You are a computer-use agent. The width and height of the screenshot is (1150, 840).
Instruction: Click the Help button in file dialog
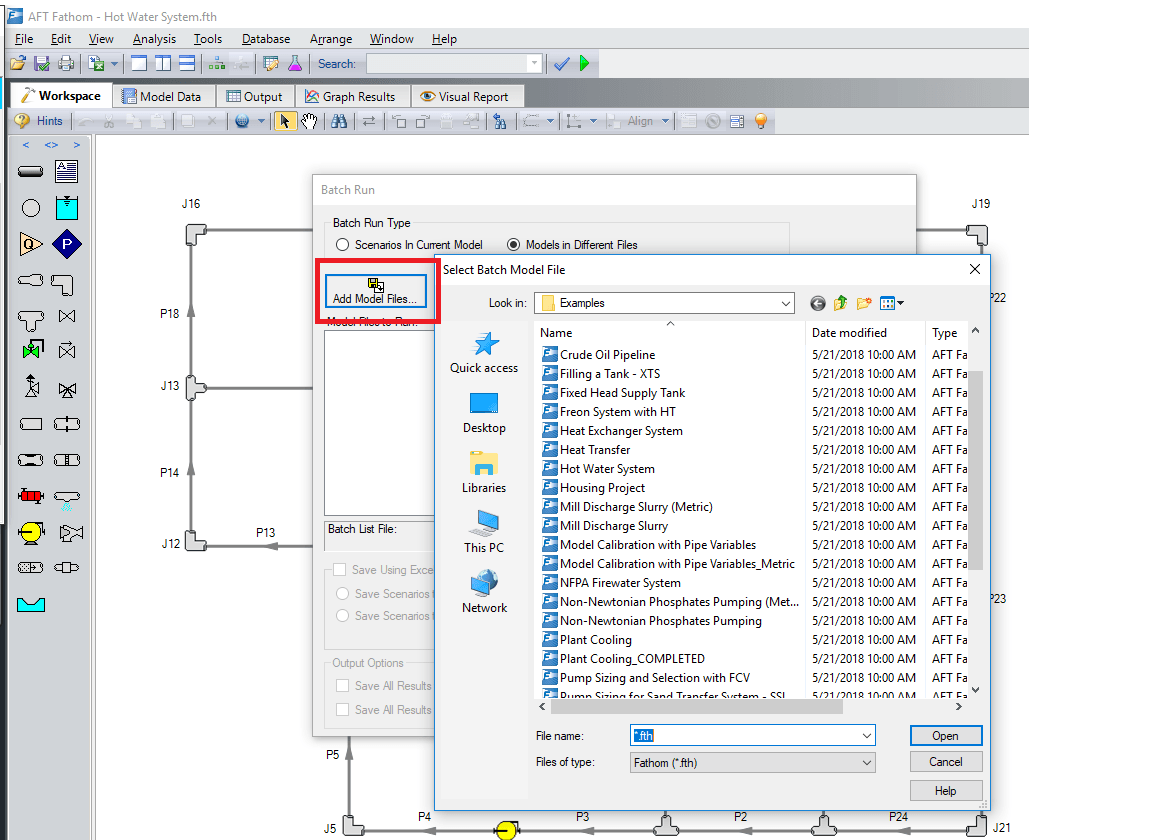(x=945, y=791)
